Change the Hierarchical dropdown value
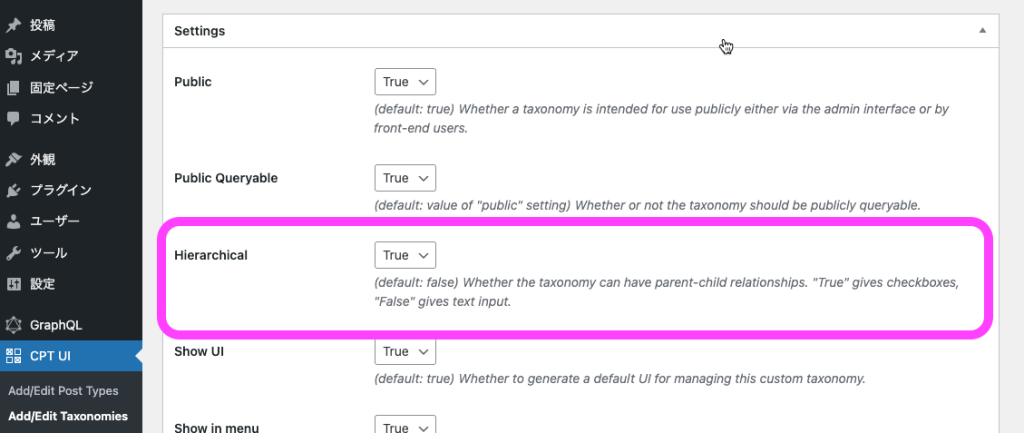 click(405, 255)
